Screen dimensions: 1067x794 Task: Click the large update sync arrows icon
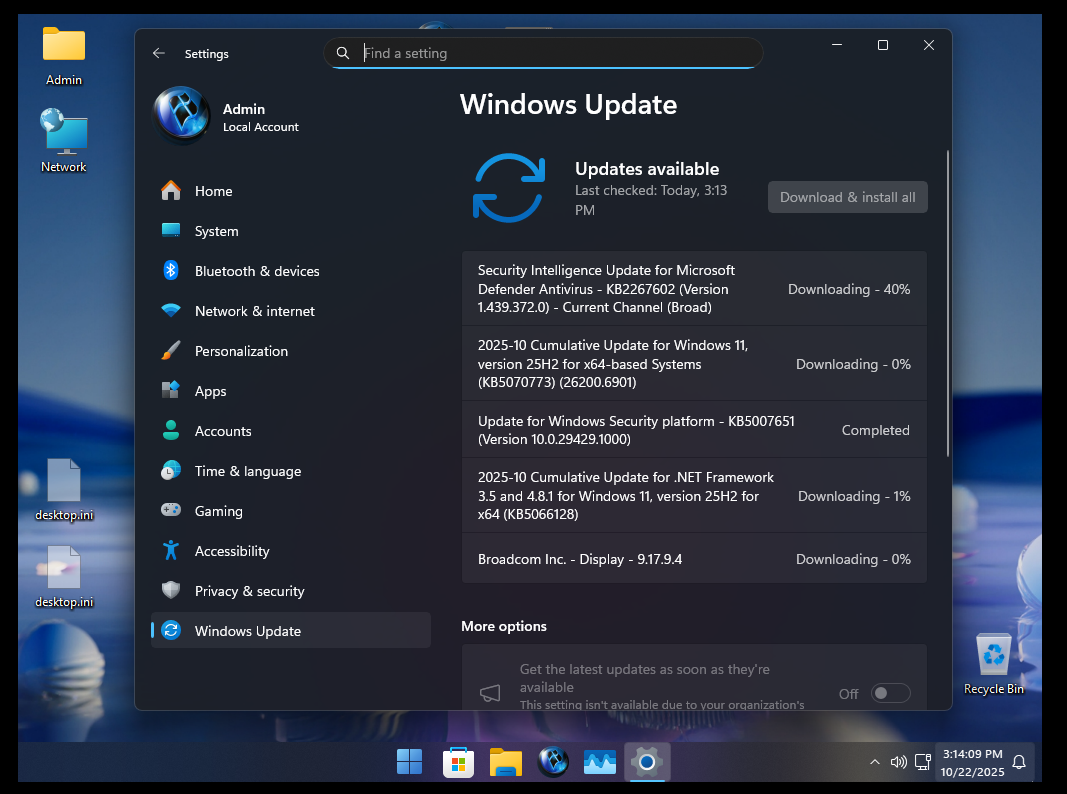[x=509, y=188]
